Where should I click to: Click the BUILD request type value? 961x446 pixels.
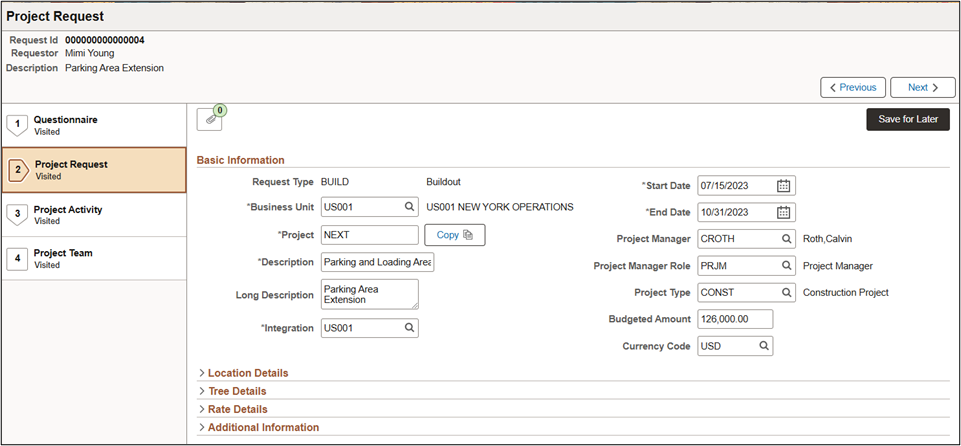tap(335, 182)
